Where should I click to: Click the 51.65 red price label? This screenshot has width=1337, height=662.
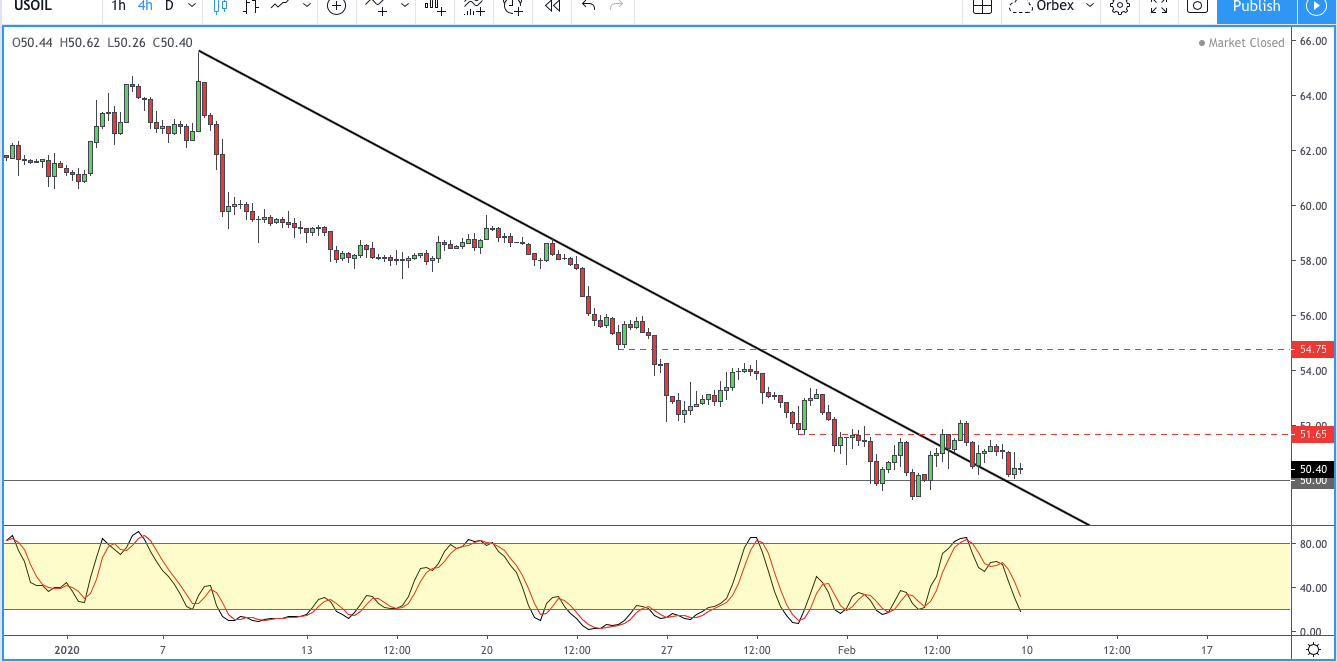[x=1314, y=434]
